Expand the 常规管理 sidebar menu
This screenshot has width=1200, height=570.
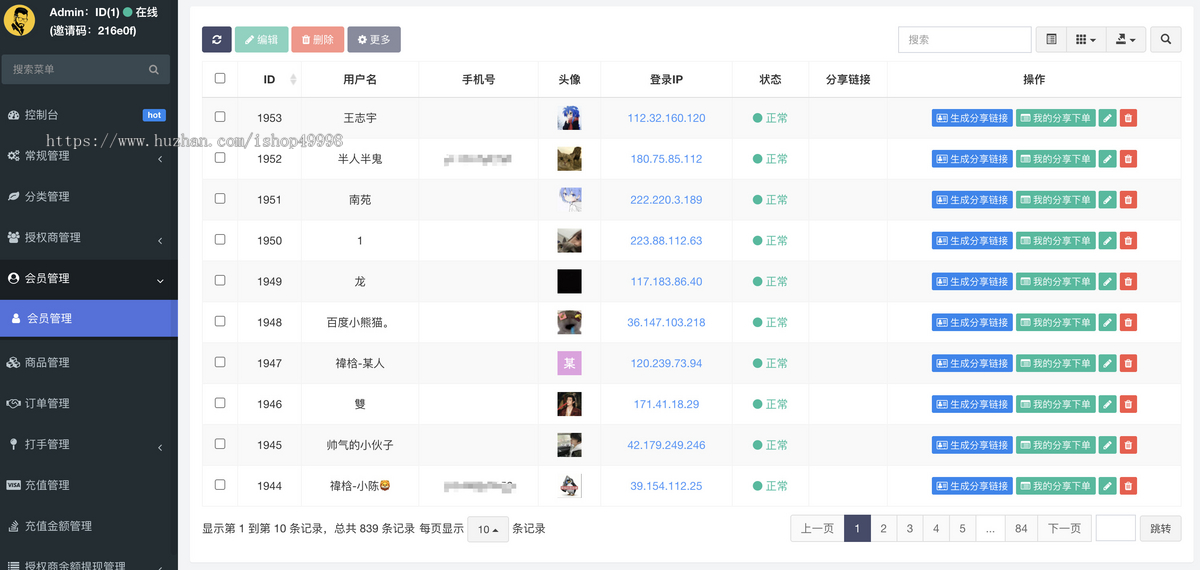[89, 156]
